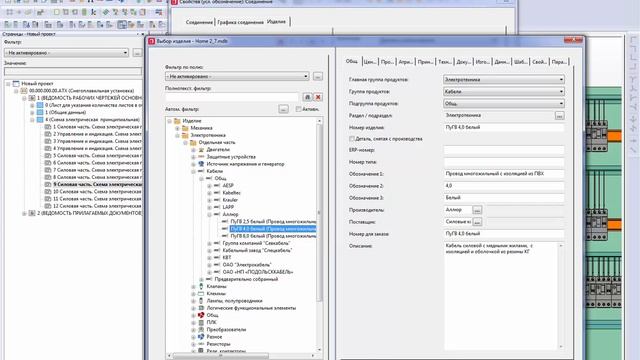Viewport: 640px width, 360px height.
Task: Click ellipsis button next to Автом. фильтр
Action: click(x=283, y=109)
